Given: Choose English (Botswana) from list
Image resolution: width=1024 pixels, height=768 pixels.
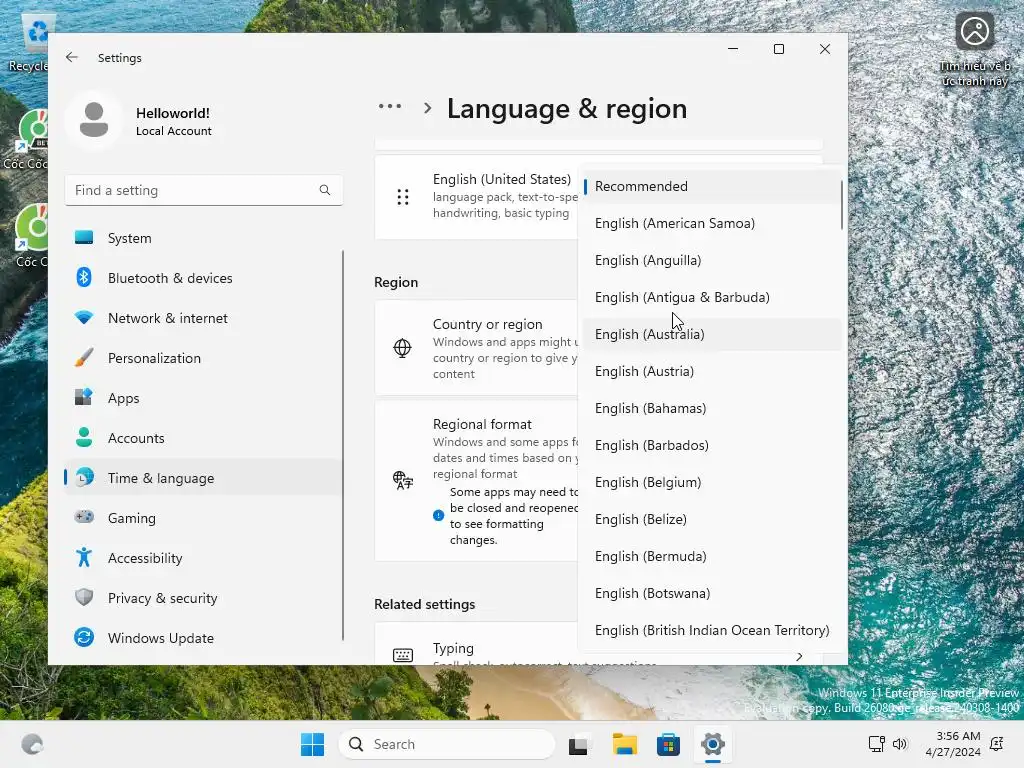Looking at the screenshot, I should (711, 594).
